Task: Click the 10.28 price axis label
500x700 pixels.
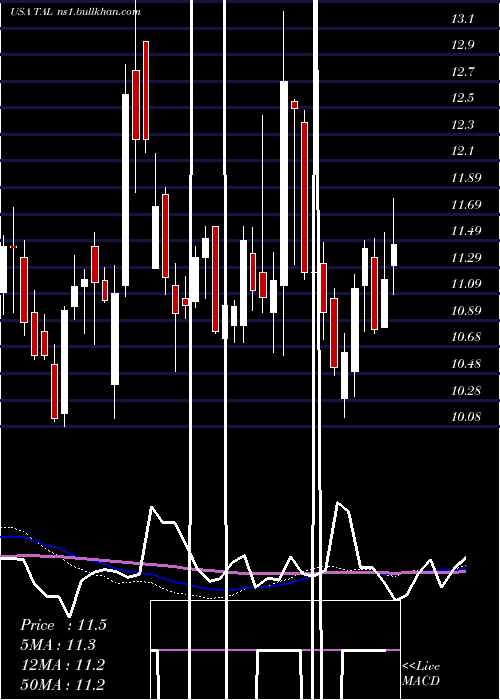Action: click(x=466, y=390)
